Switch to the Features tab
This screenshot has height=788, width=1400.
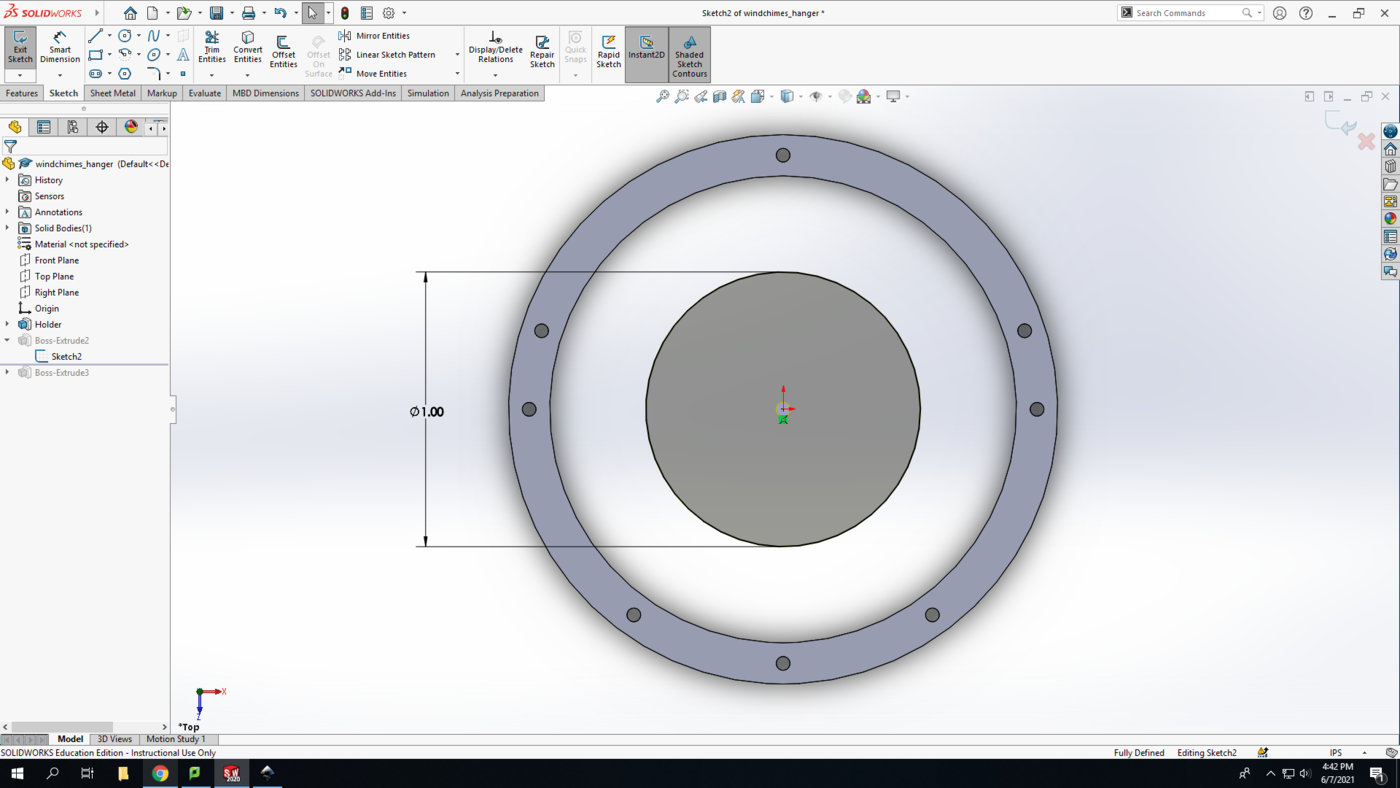[22, 93]
